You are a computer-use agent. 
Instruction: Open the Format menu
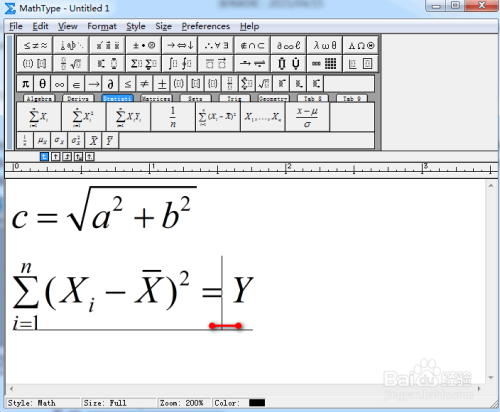click(102, 26)
